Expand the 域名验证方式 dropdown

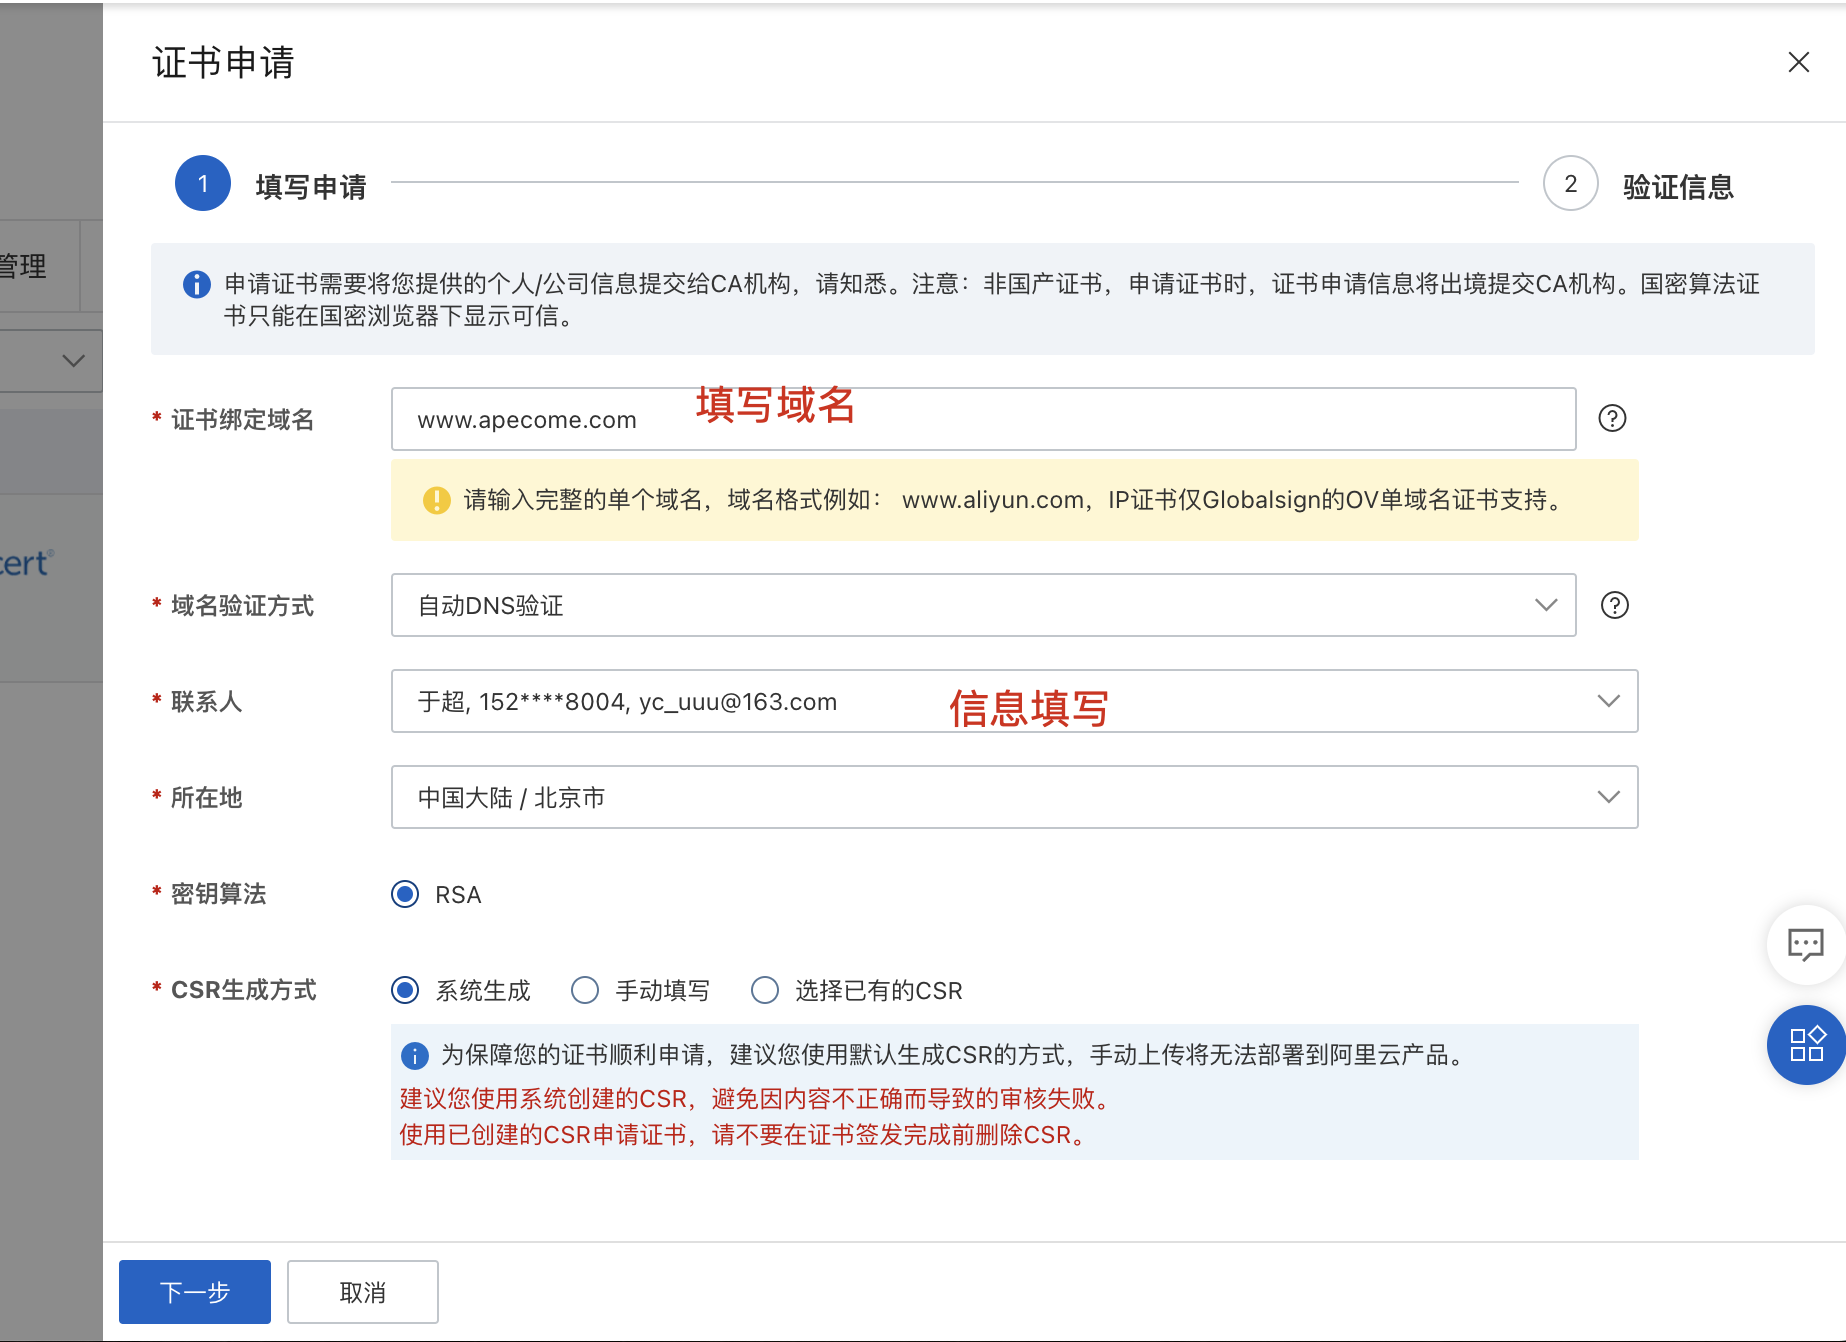coord(983,605)
